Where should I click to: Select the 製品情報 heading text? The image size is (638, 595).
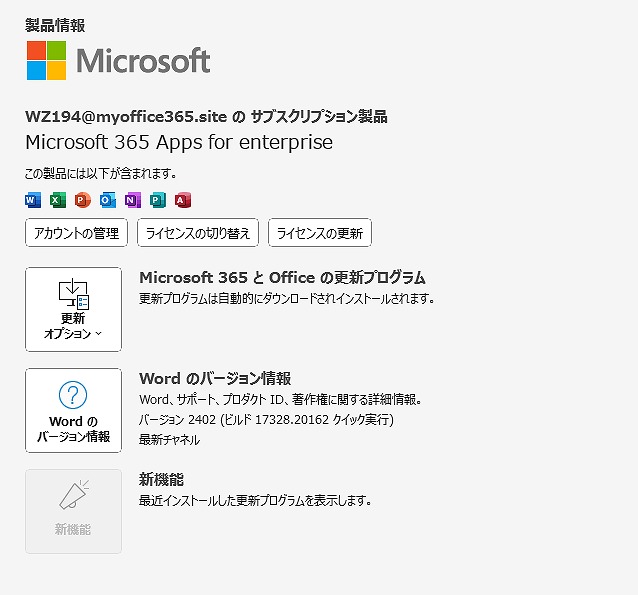[x=55, y=25]
